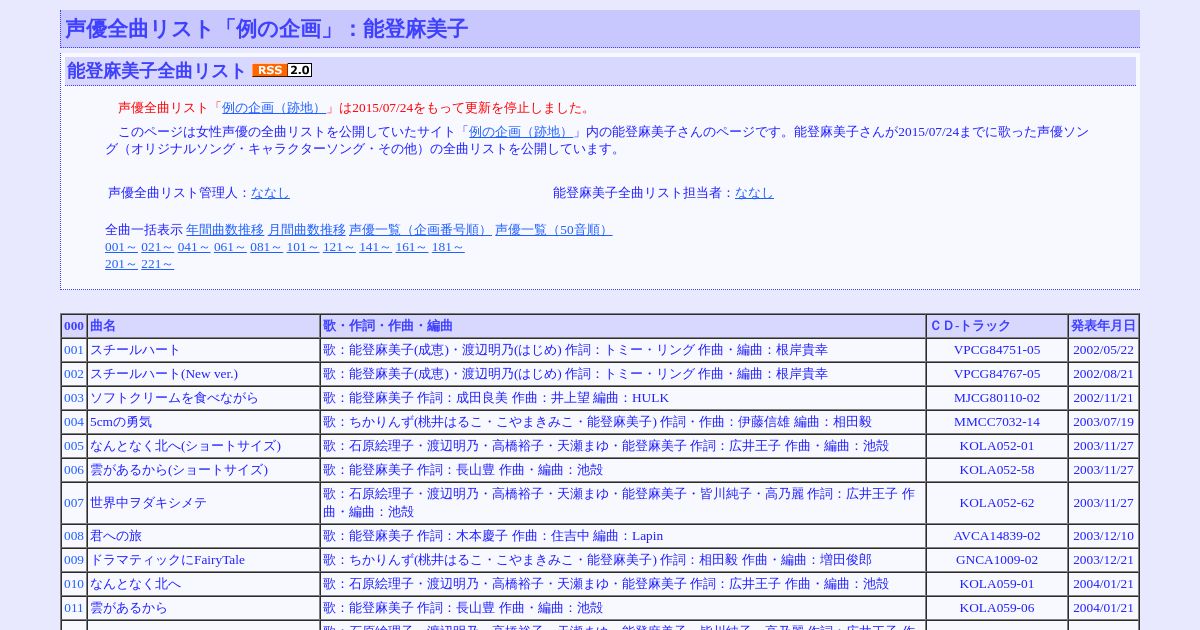Viewport: 1200px width, 630px height.
Task: Jump to songs 141～
Action: pyautogui.click(x=375, y=247)
